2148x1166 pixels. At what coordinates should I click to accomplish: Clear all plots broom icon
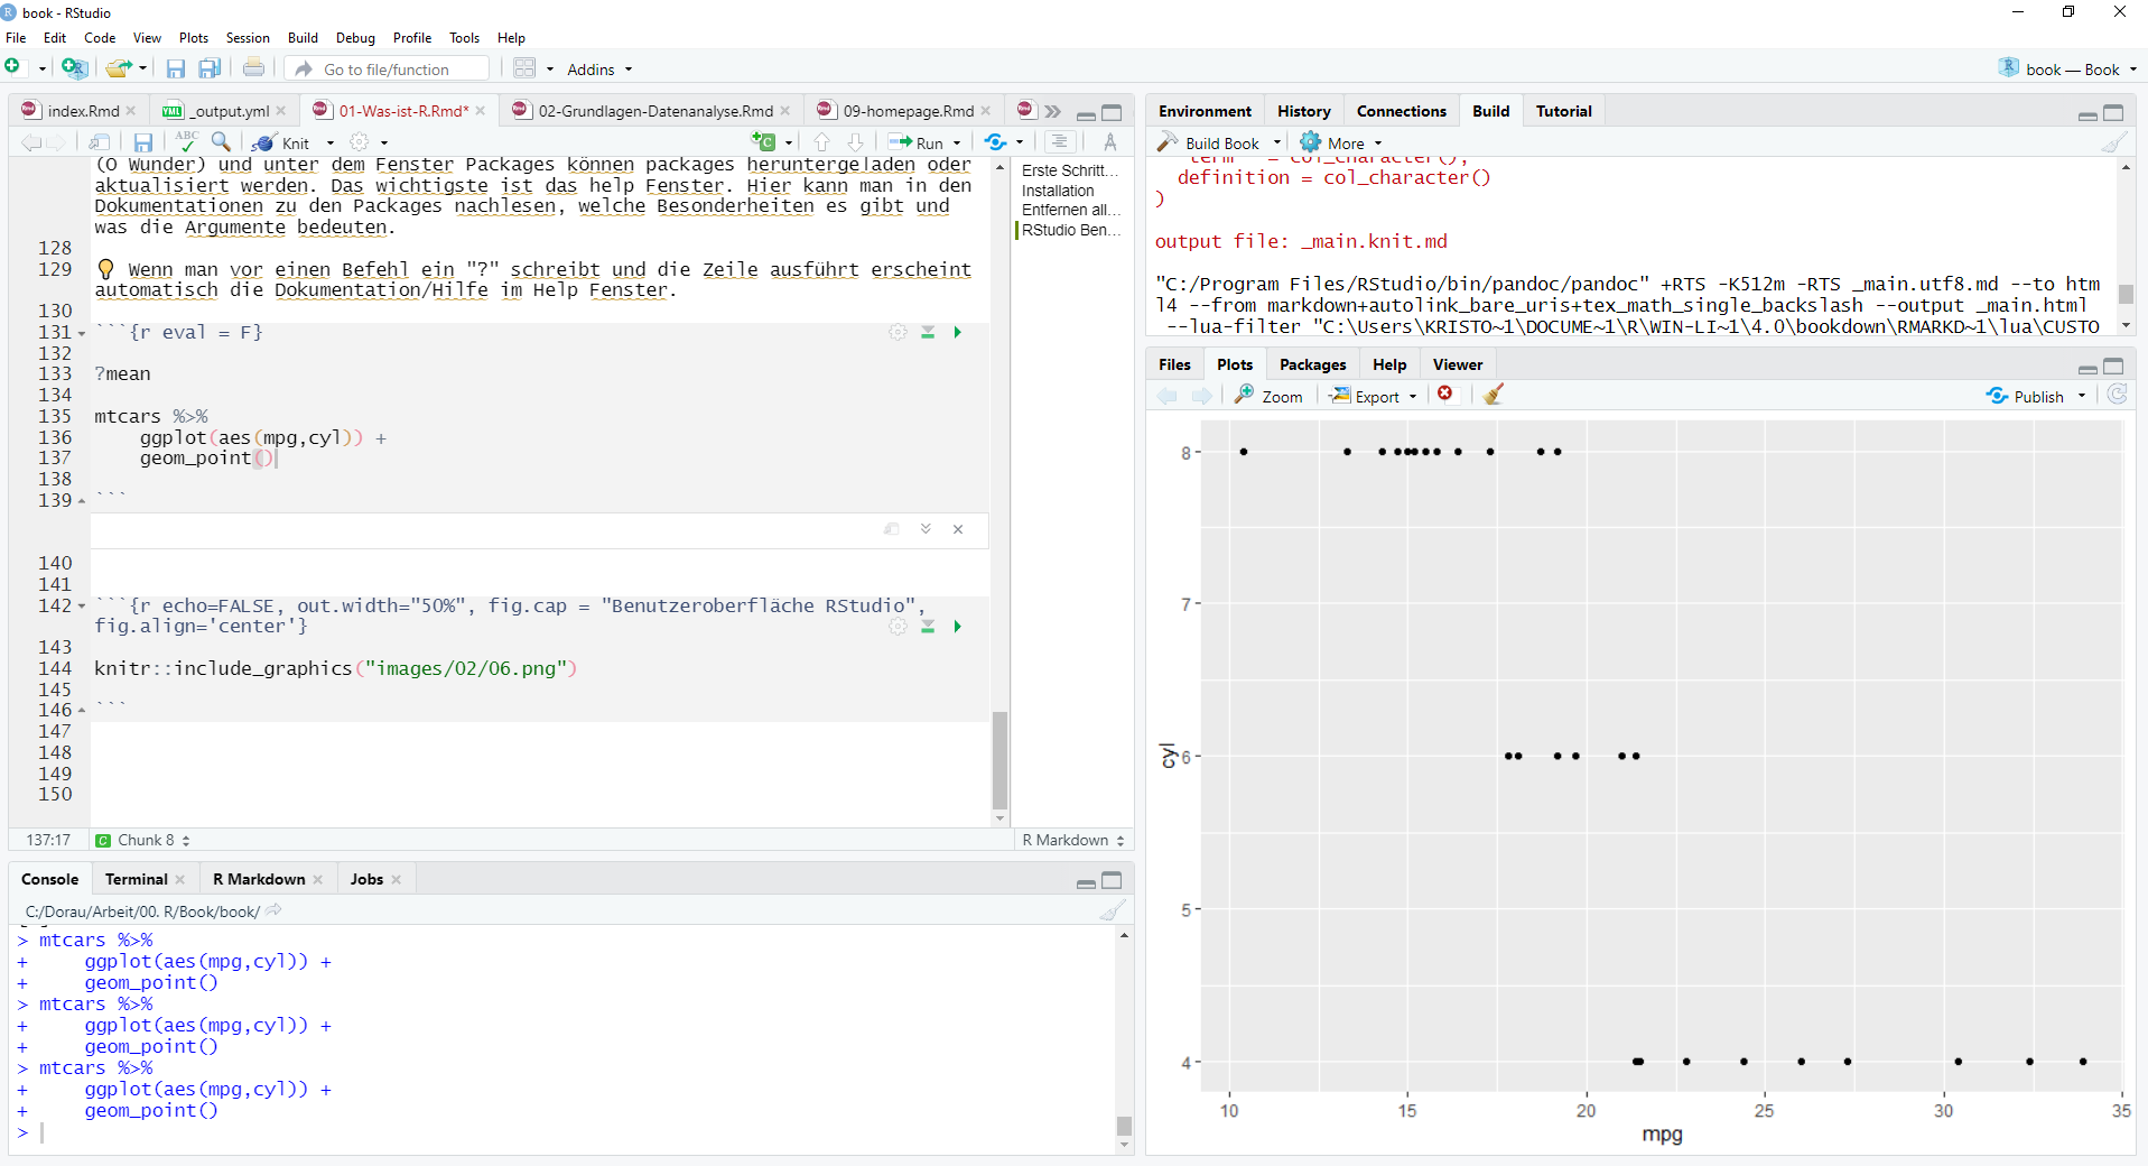pyautogui.click(x=1493, y=395)
